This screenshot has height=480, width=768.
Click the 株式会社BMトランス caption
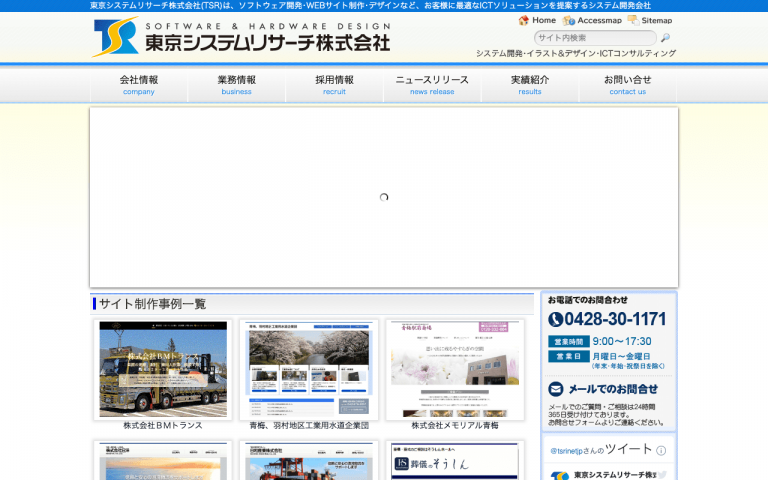click(x=163, y=426)
